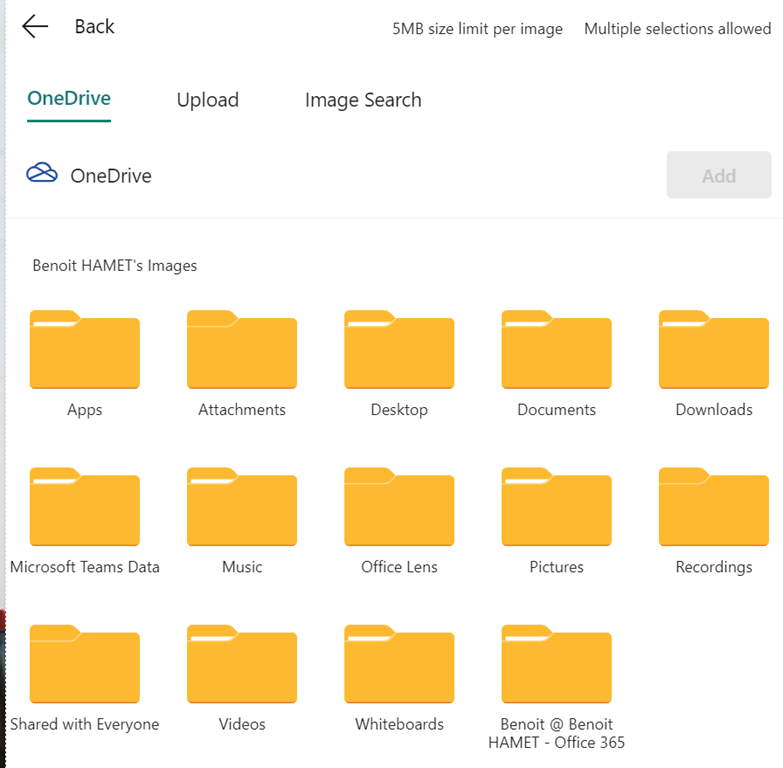Open the Music folder

(242, 507)
